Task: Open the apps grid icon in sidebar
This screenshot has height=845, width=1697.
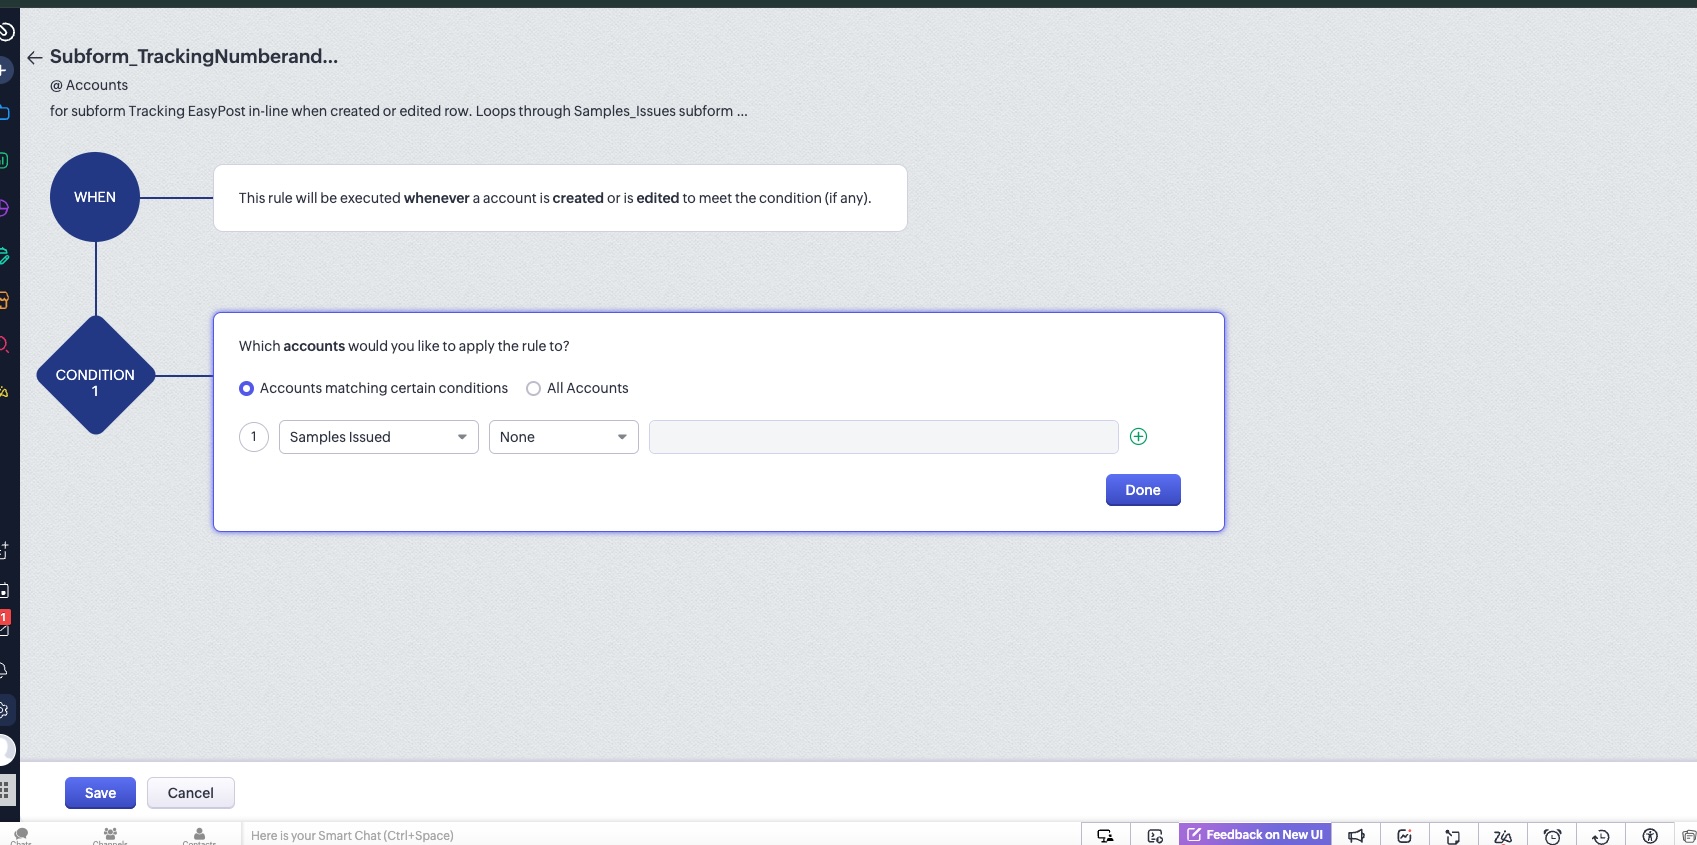Action: [x=5, y=789]
